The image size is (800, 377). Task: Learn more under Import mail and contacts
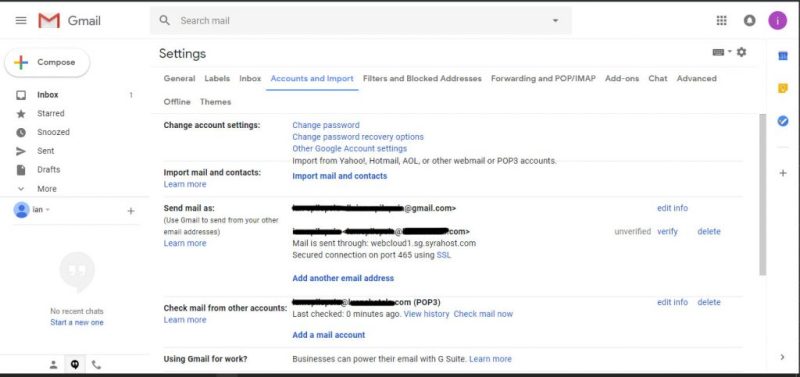point(185,184)
